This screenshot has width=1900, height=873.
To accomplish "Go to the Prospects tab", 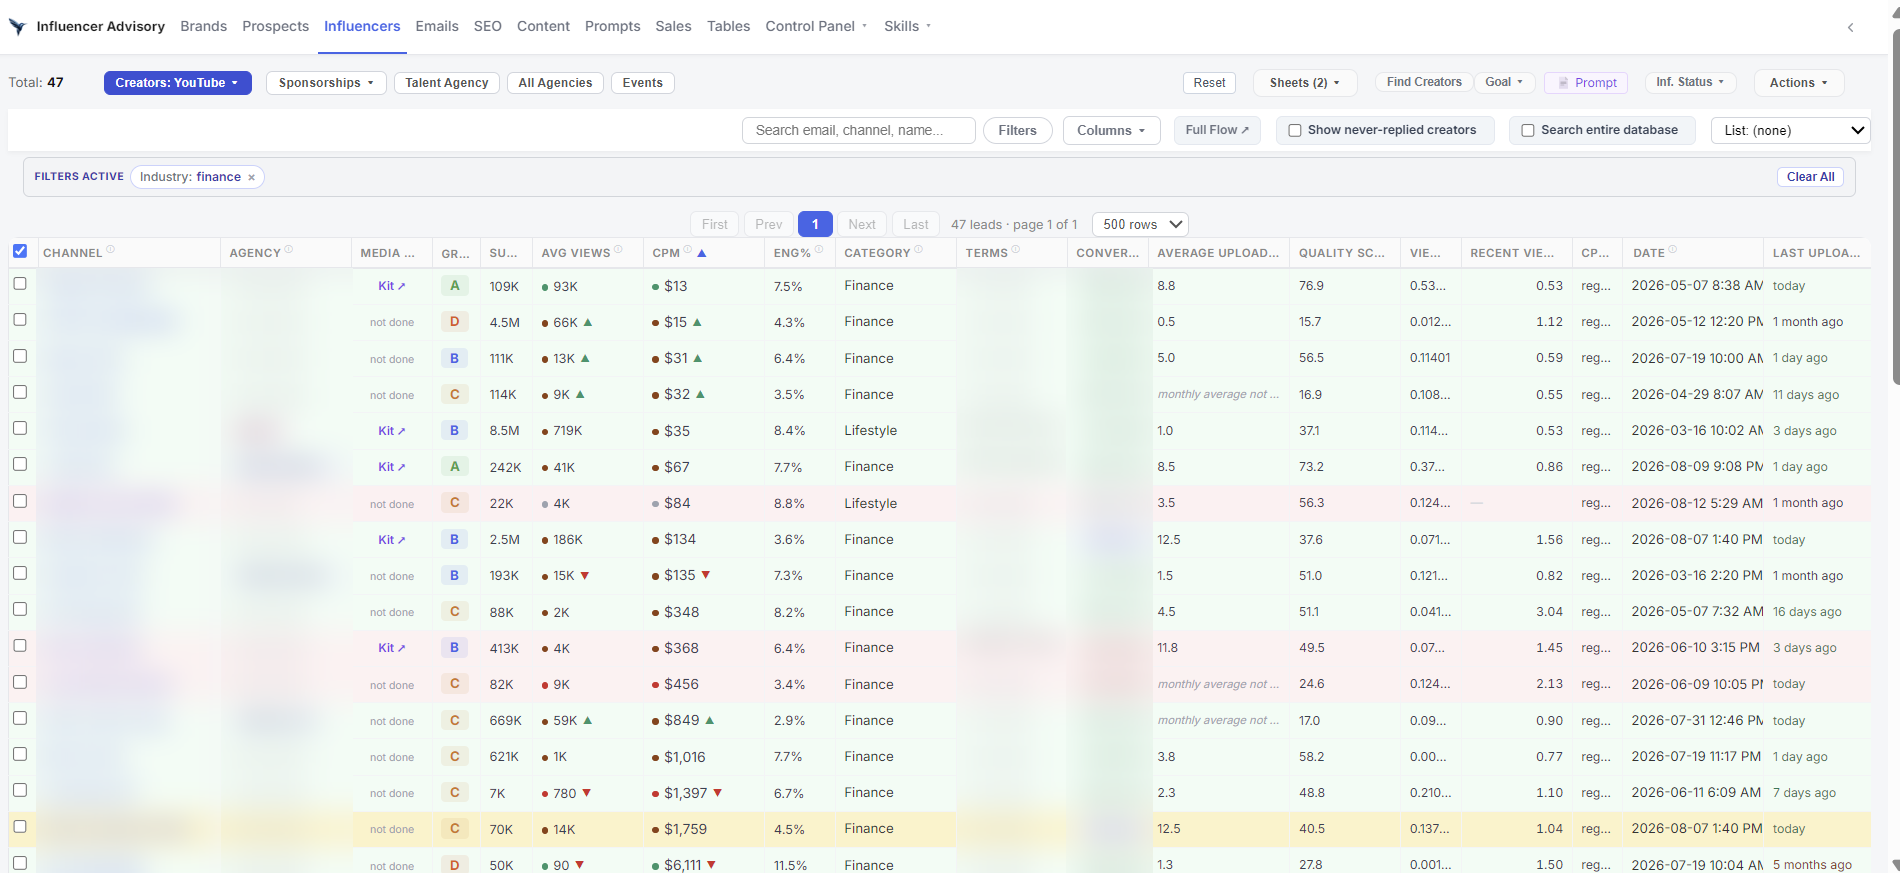I will 275,27.
